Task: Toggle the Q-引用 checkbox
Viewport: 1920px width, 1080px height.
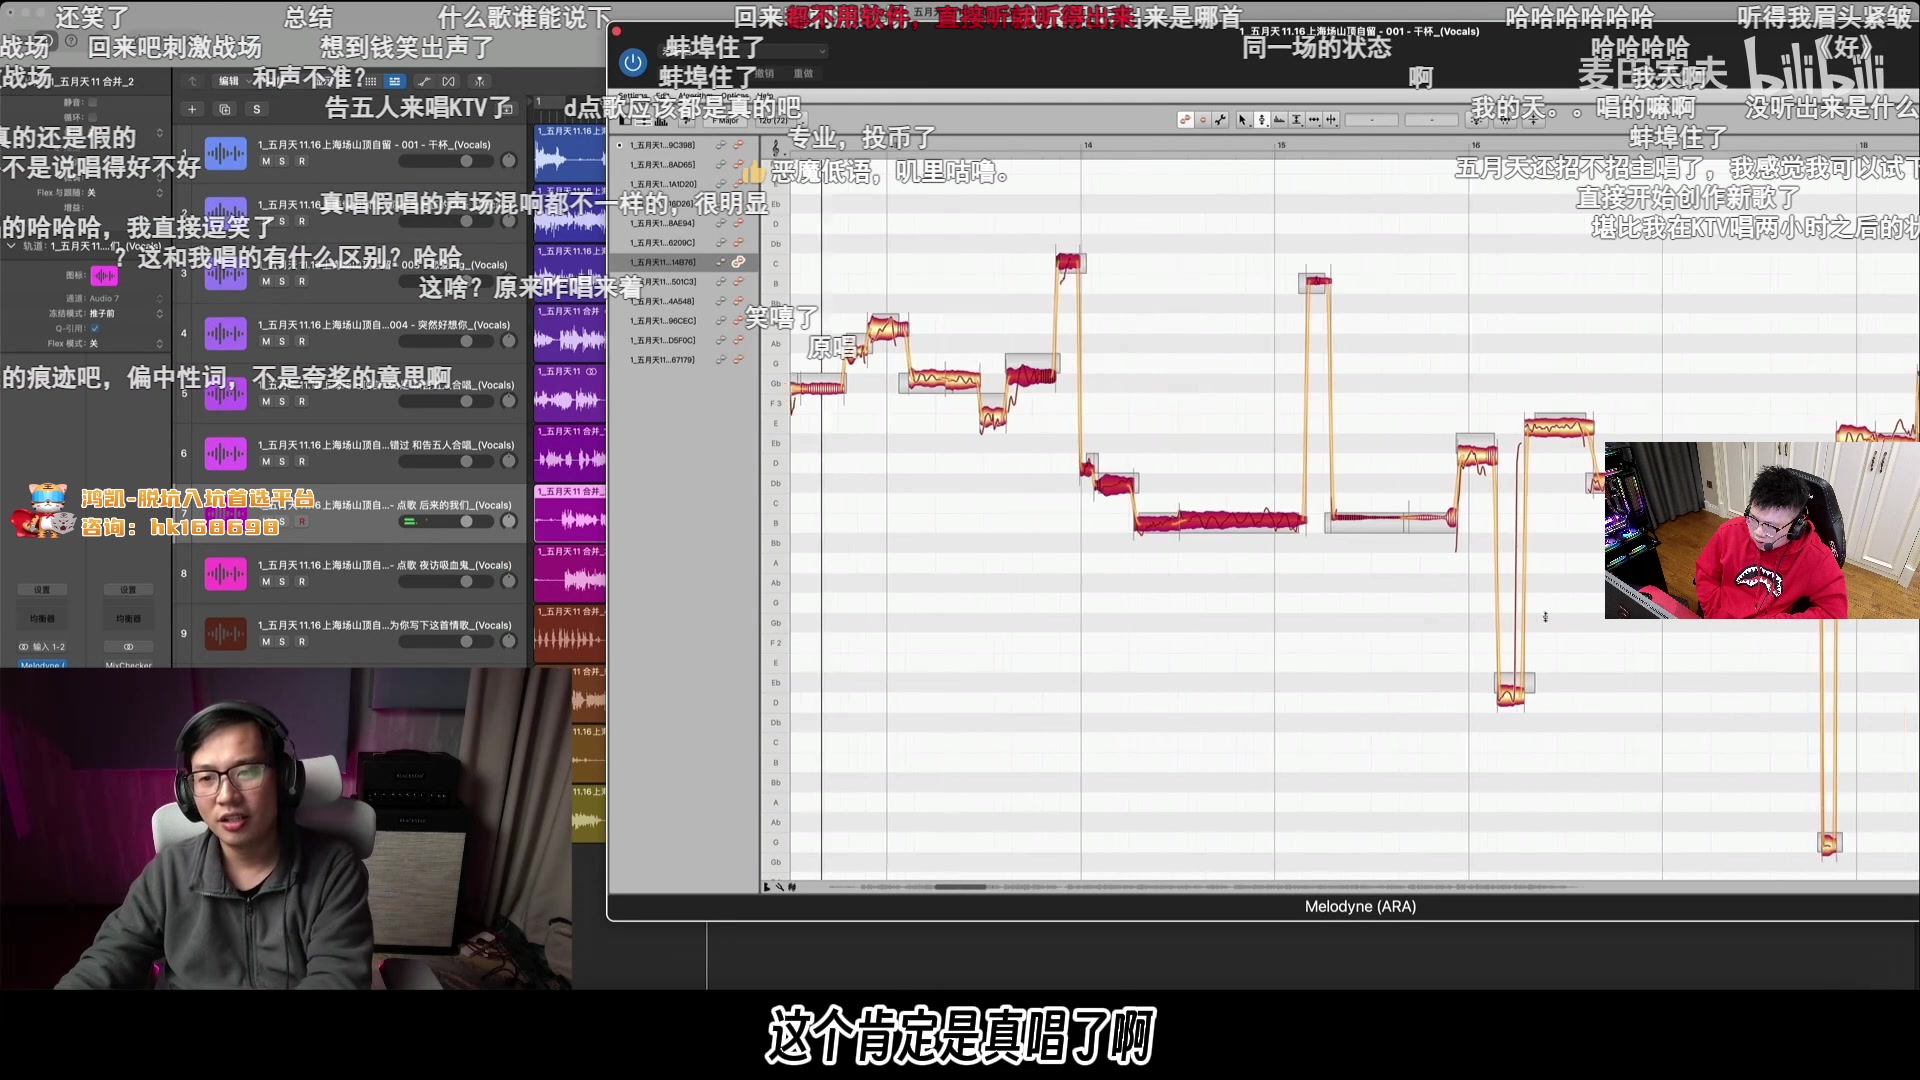Action: click(x=95, y=328)
